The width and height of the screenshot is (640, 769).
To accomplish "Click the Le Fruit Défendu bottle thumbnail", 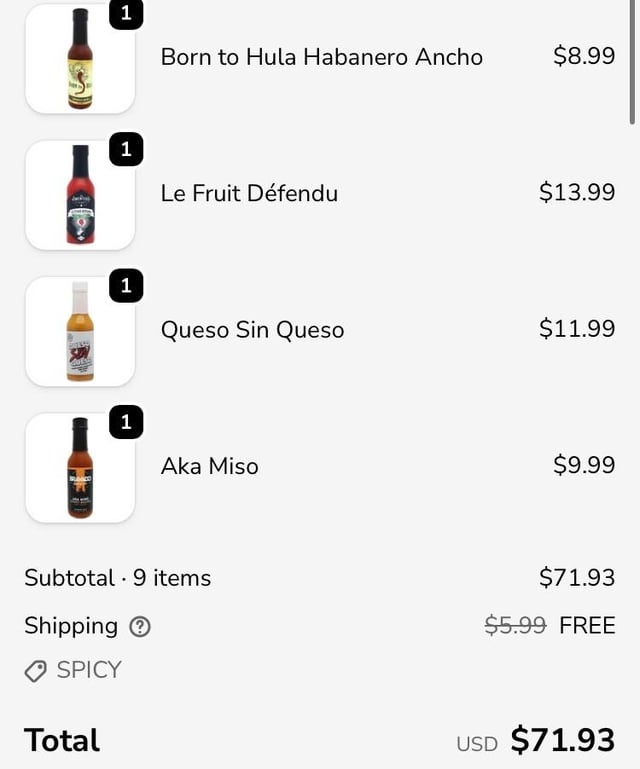I will click(80, 195).
